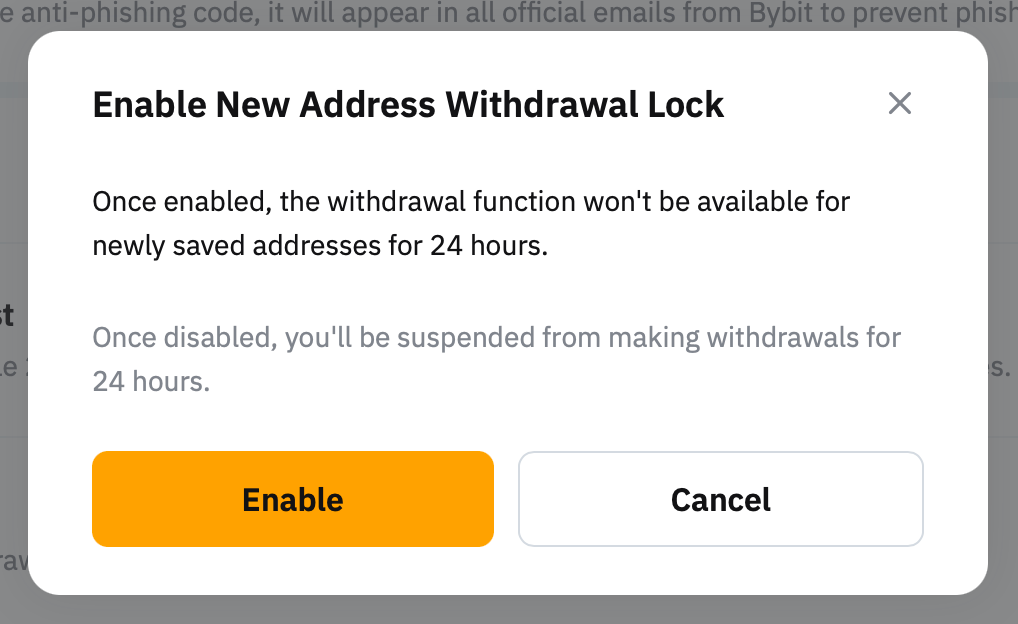
Task: Click the 'Once enabled' description line
Action: coord(471,202)
